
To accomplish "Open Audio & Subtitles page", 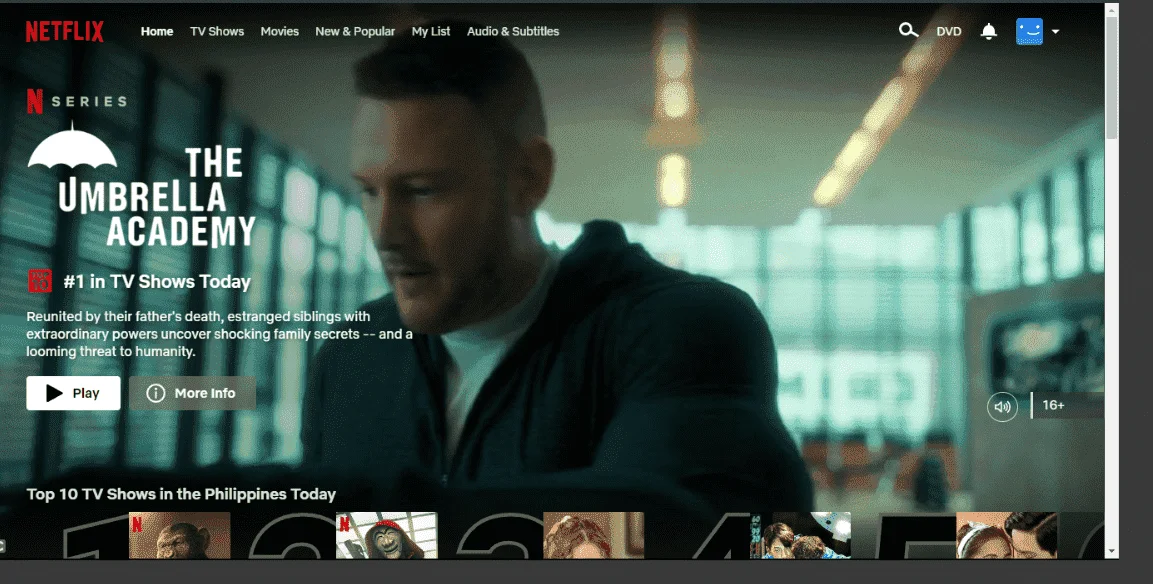I will 513,32.
